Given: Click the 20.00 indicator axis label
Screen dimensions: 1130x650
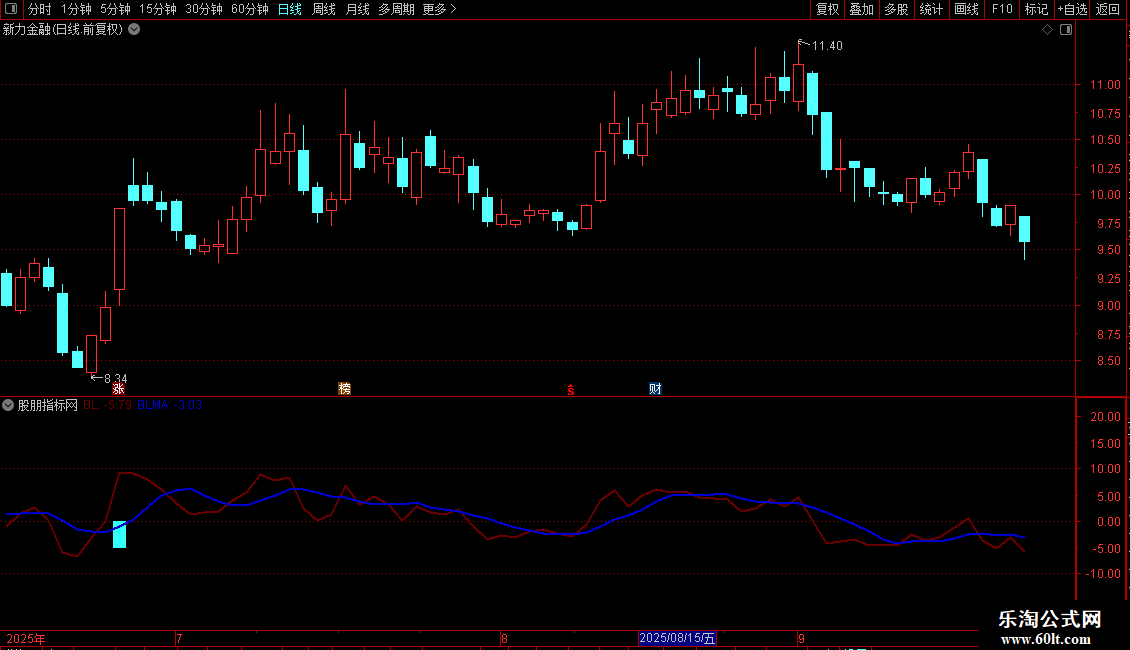Looking at the screenshot, I should click(1105, 417).
